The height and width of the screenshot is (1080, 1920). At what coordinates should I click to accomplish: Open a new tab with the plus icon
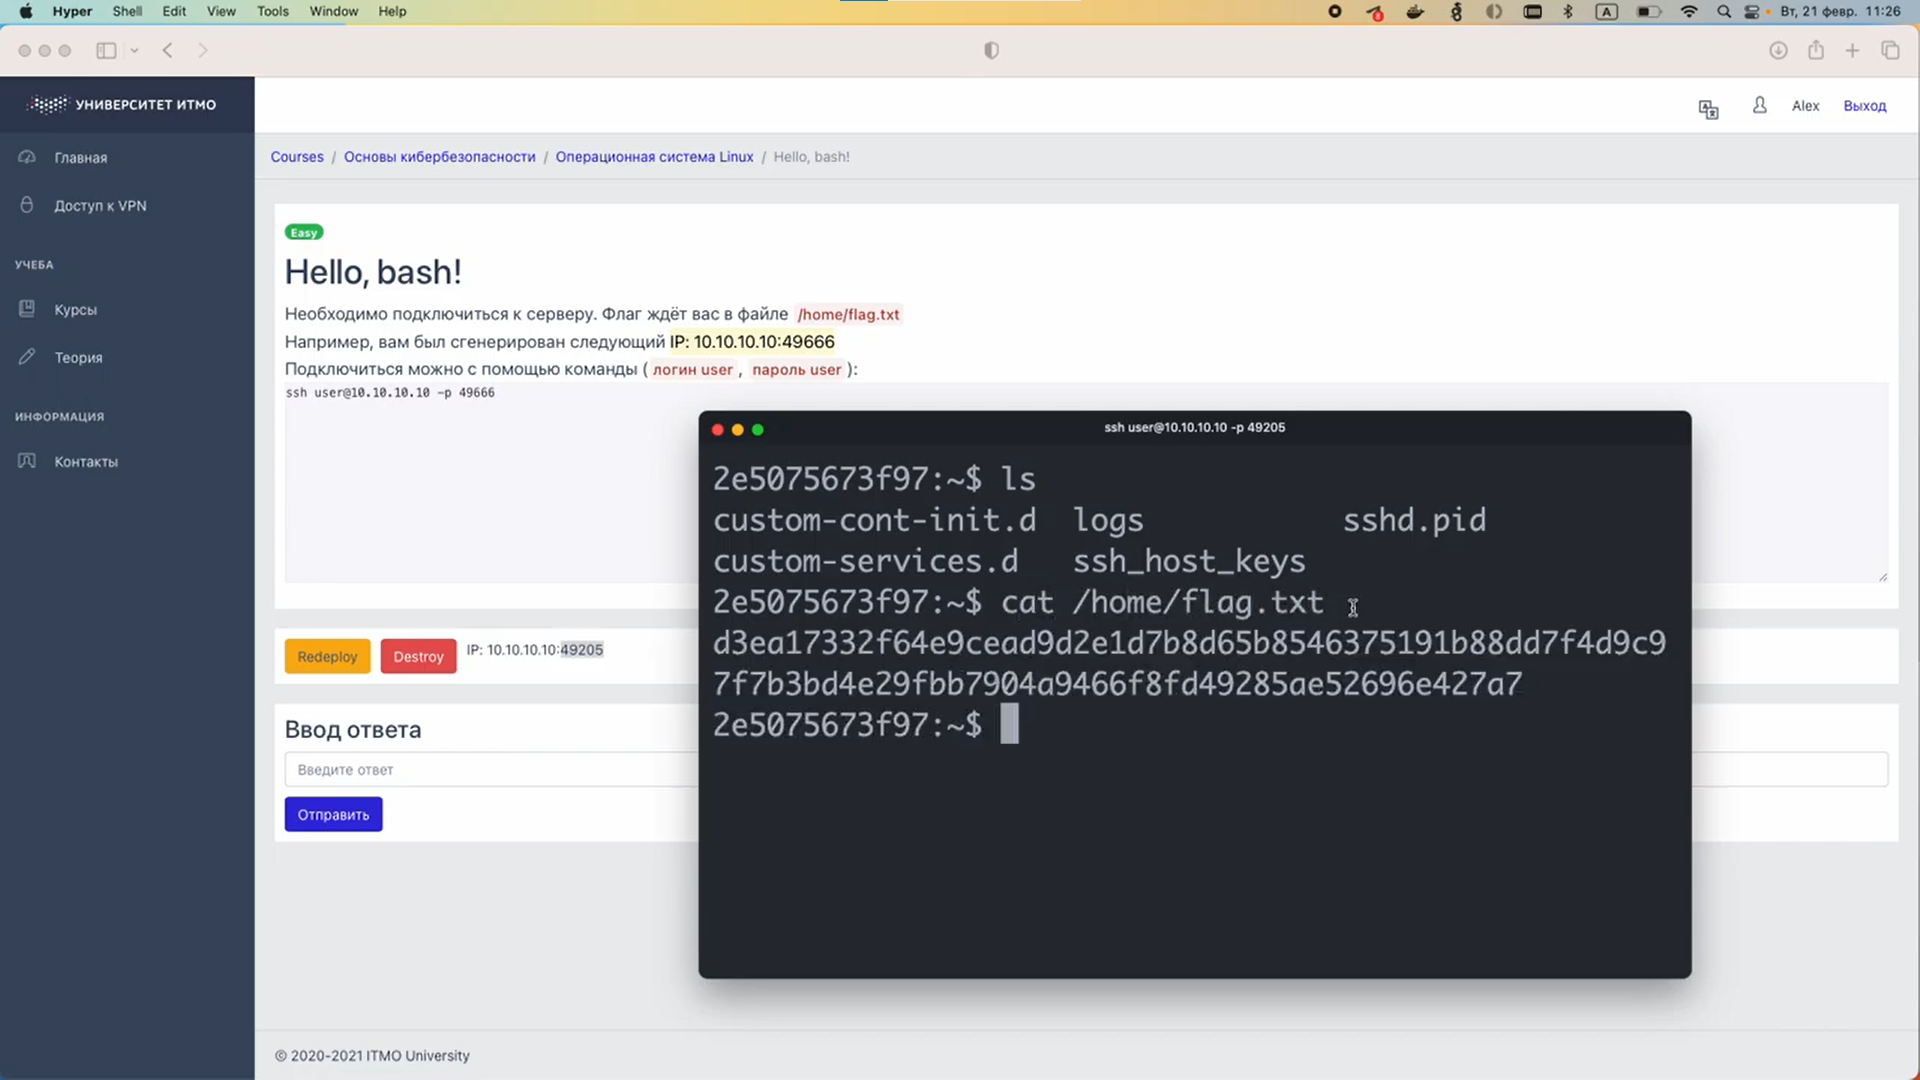pyautogui.click(x=1852, y=51)
